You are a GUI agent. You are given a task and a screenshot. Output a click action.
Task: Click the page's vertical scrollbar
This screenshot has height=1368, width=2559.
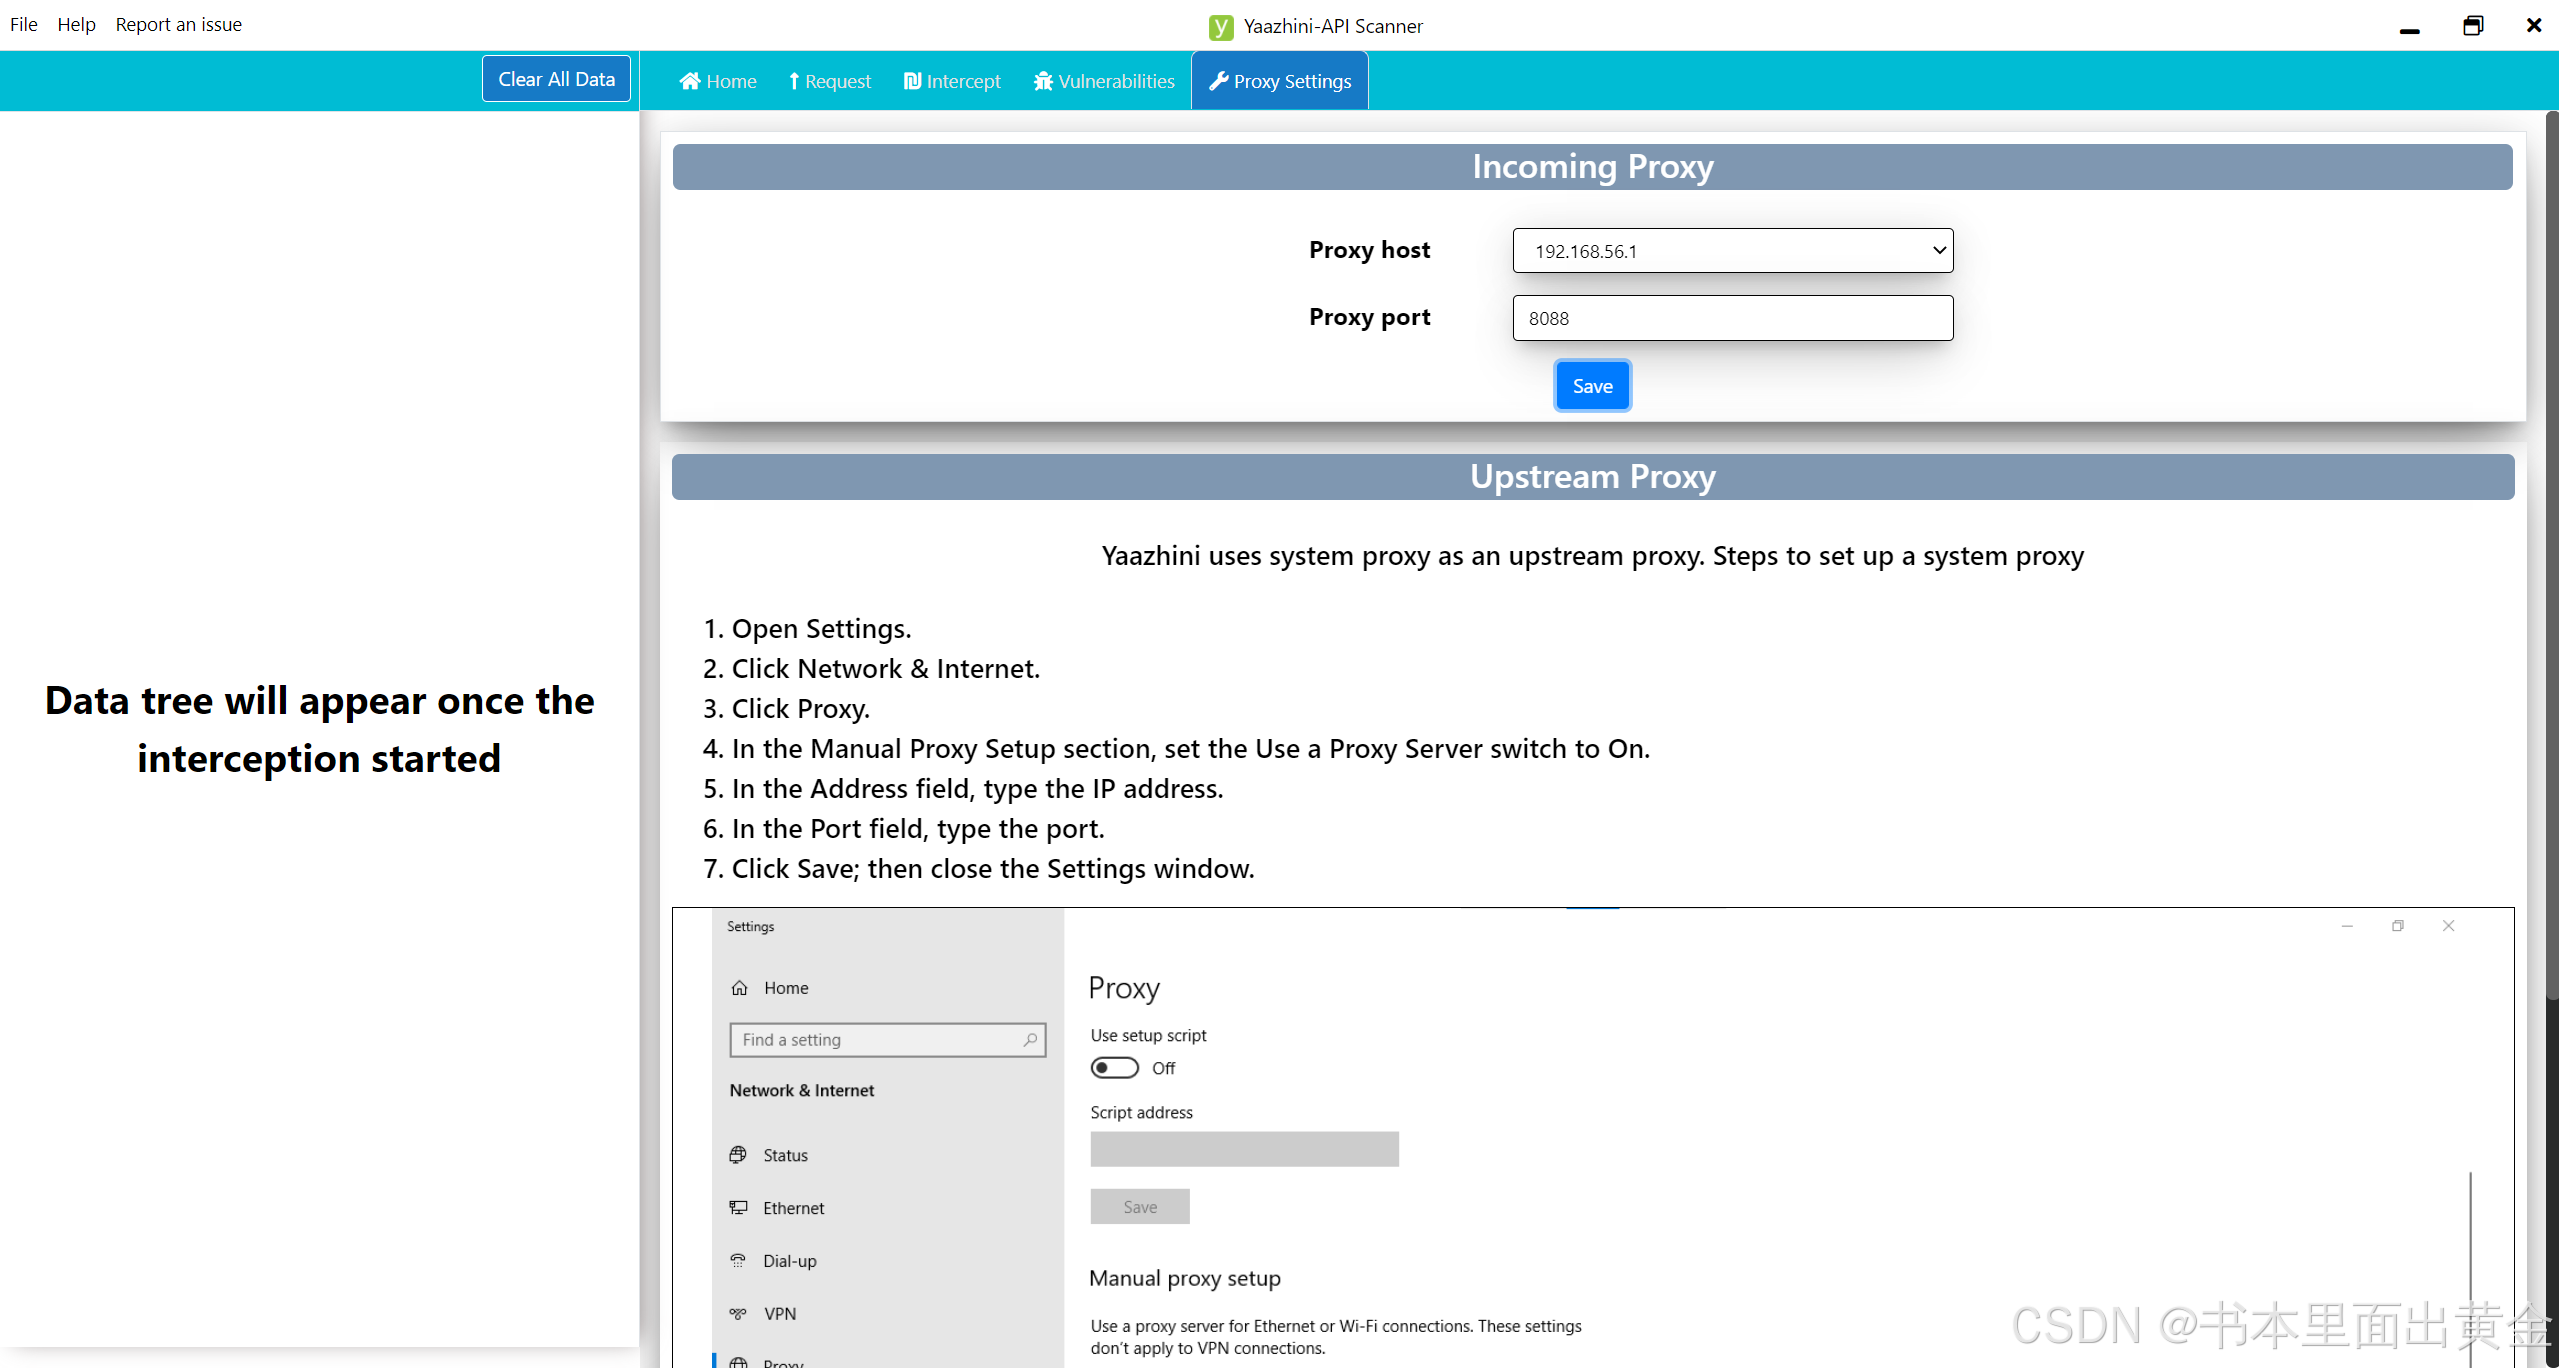(2551, 560)
